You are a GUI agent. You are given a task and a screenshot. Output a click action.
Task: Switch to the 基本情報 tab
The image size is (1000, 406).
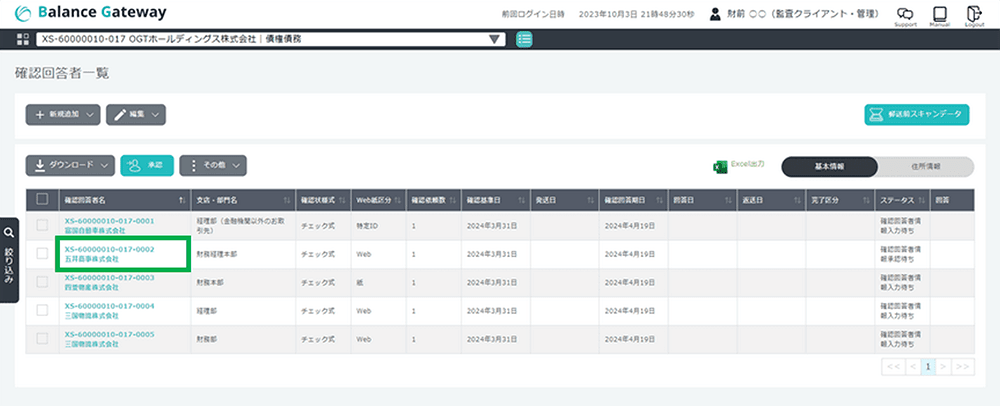pyautogui.click(x=829, y=167)
